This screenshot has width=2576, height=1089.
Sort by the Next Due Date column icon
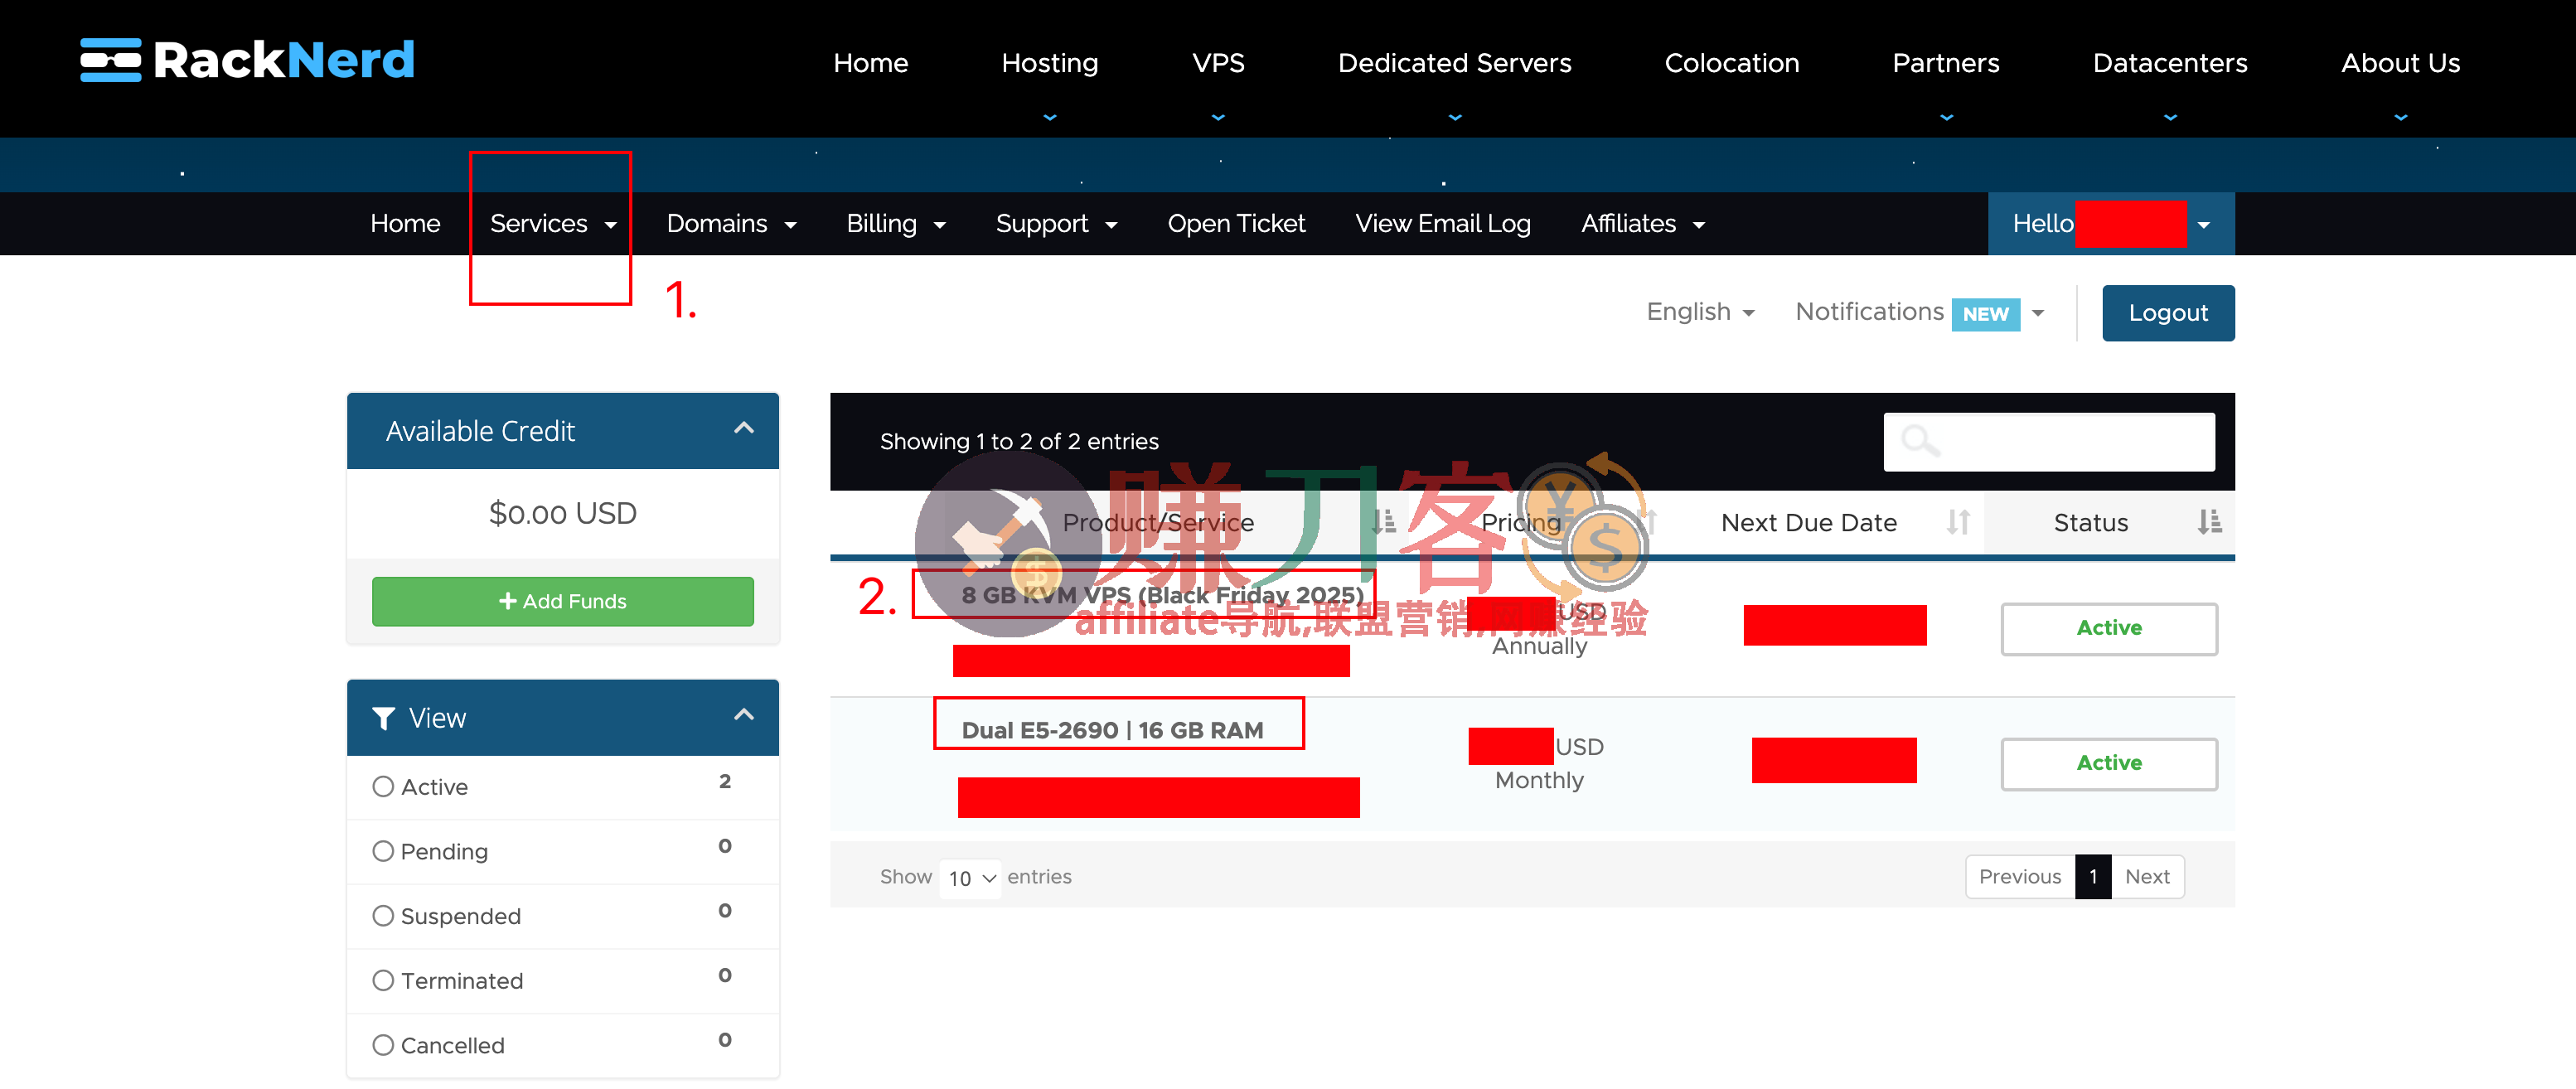click(x=1958, y=522)
